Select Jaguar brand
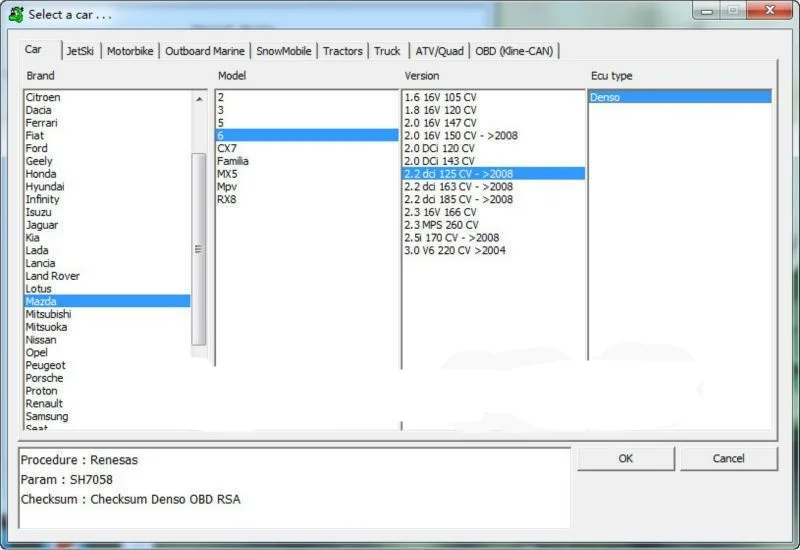The image size is (800, 550). coord(107,224)
